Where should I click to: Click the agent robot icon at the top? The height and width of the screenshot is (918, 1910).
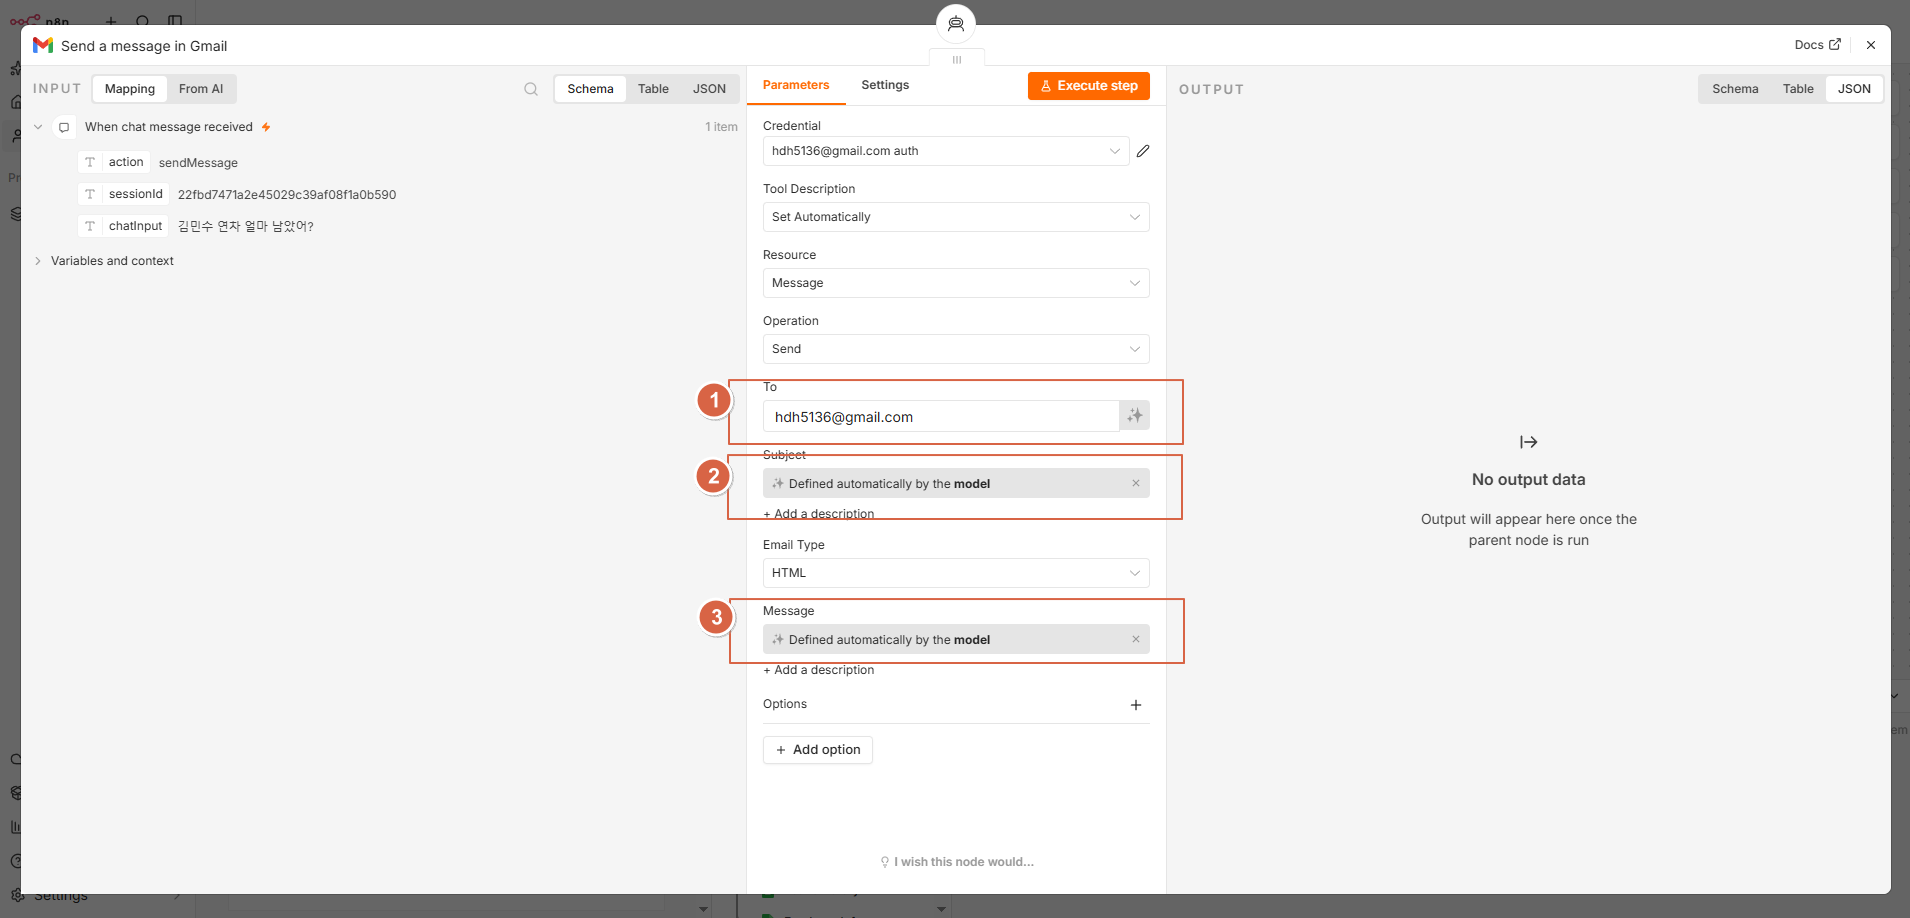(x=956, y=24)
